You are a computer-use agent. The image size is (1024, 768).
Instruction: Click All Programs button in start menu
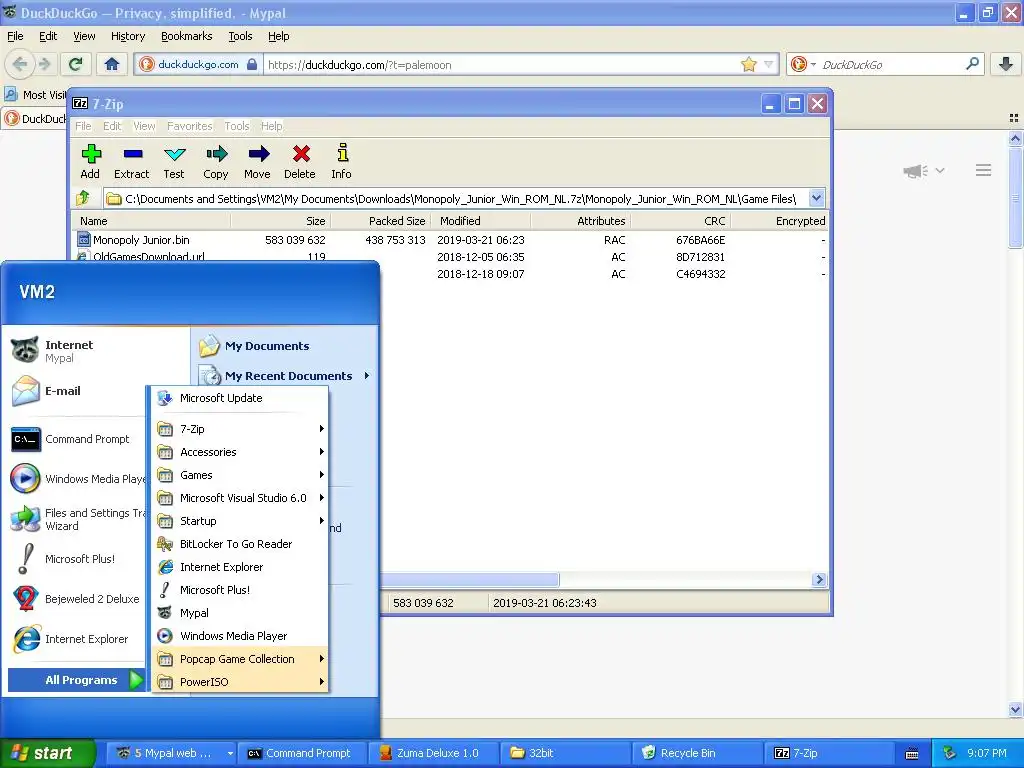click(76, 680)
